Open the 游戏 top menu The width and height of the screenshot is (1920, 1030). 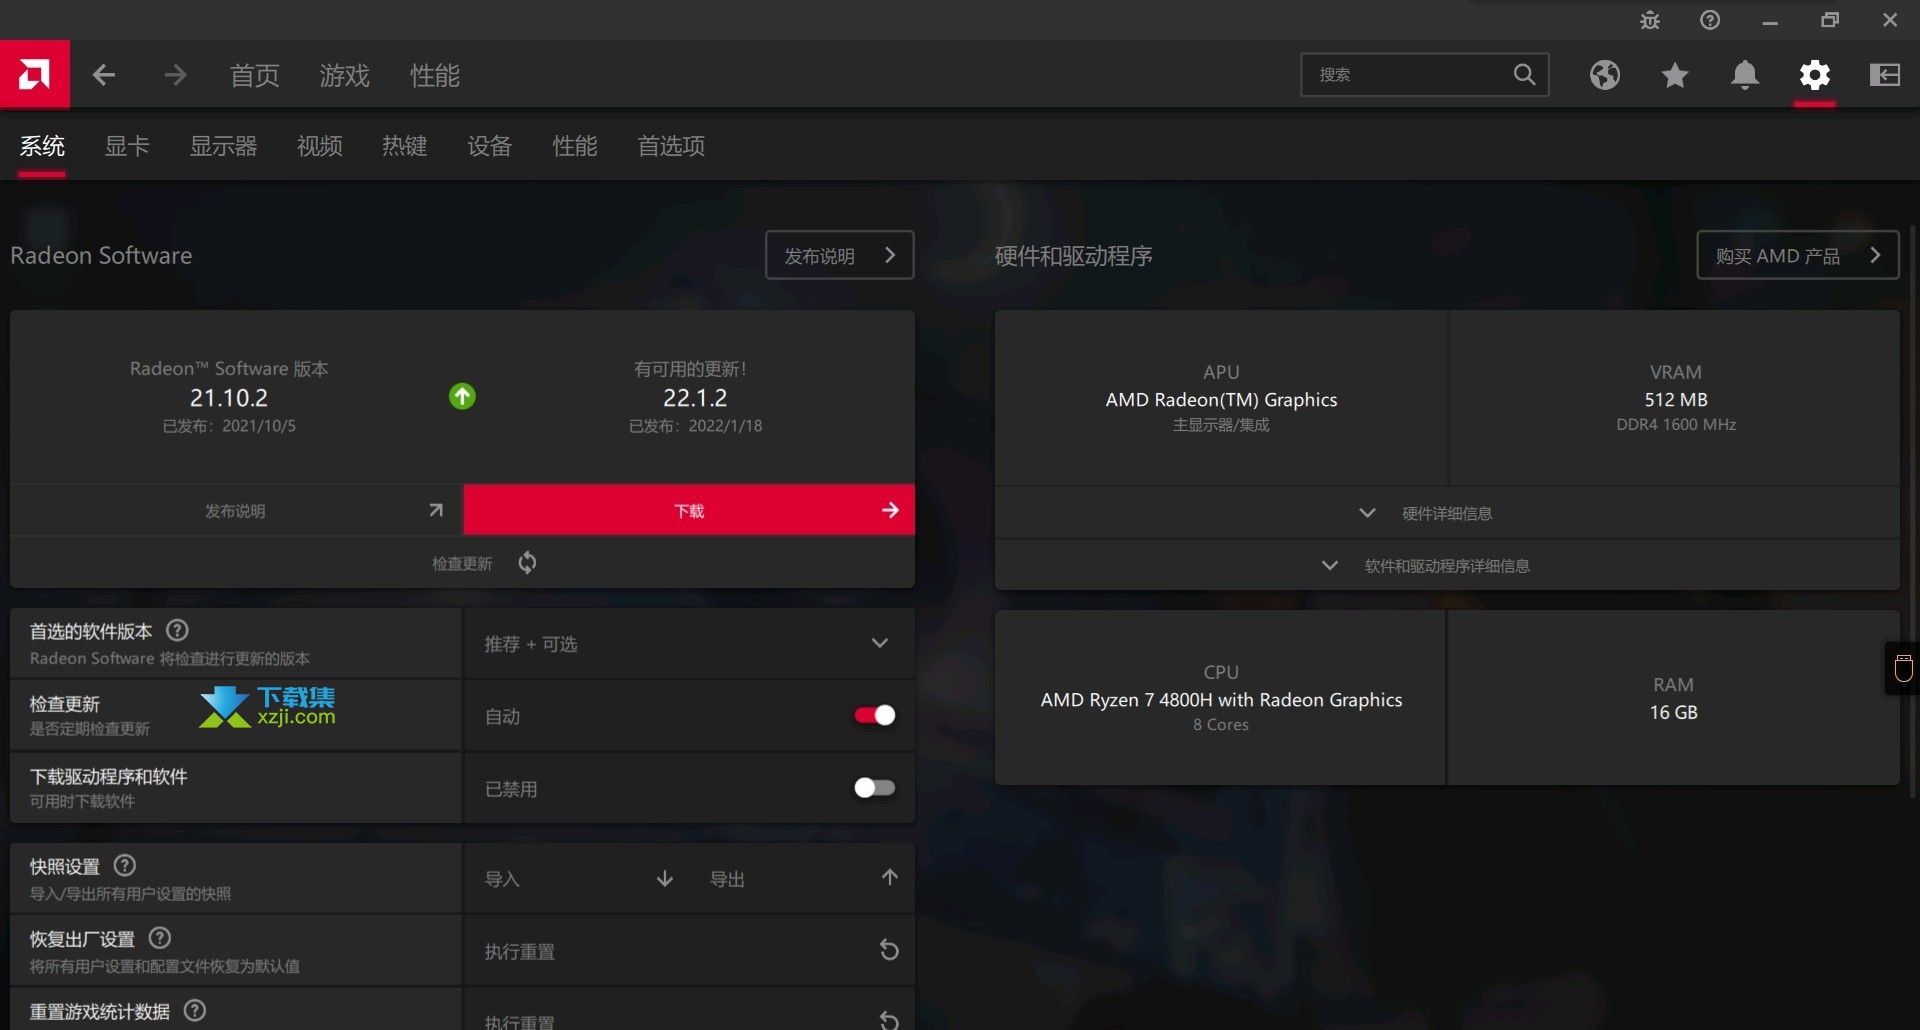(x=345, y=75)
